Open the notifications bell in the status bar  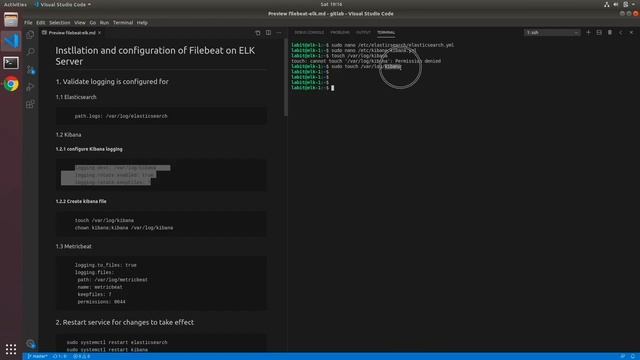[633, 356]
